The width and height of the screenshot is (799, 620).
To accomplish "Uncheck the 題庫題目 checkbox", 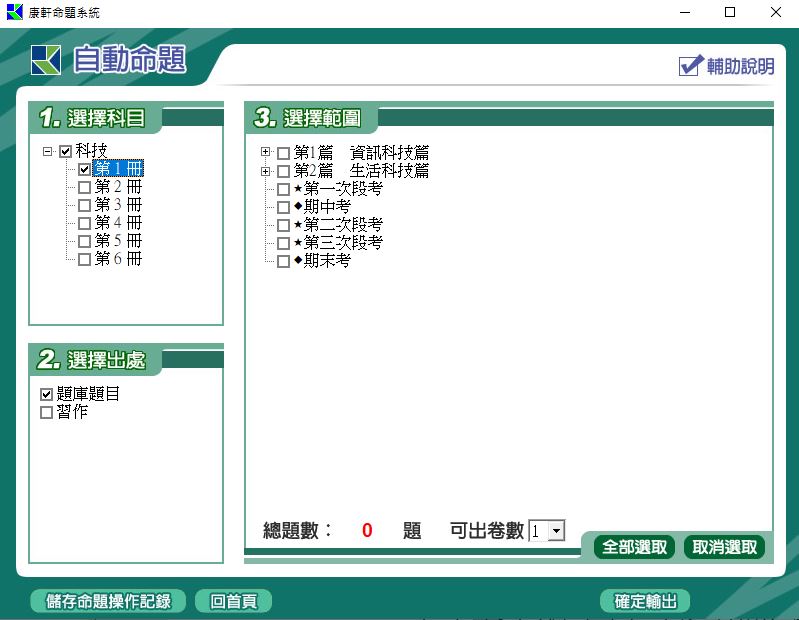I will pyautogui.click(x=46, y=395).
